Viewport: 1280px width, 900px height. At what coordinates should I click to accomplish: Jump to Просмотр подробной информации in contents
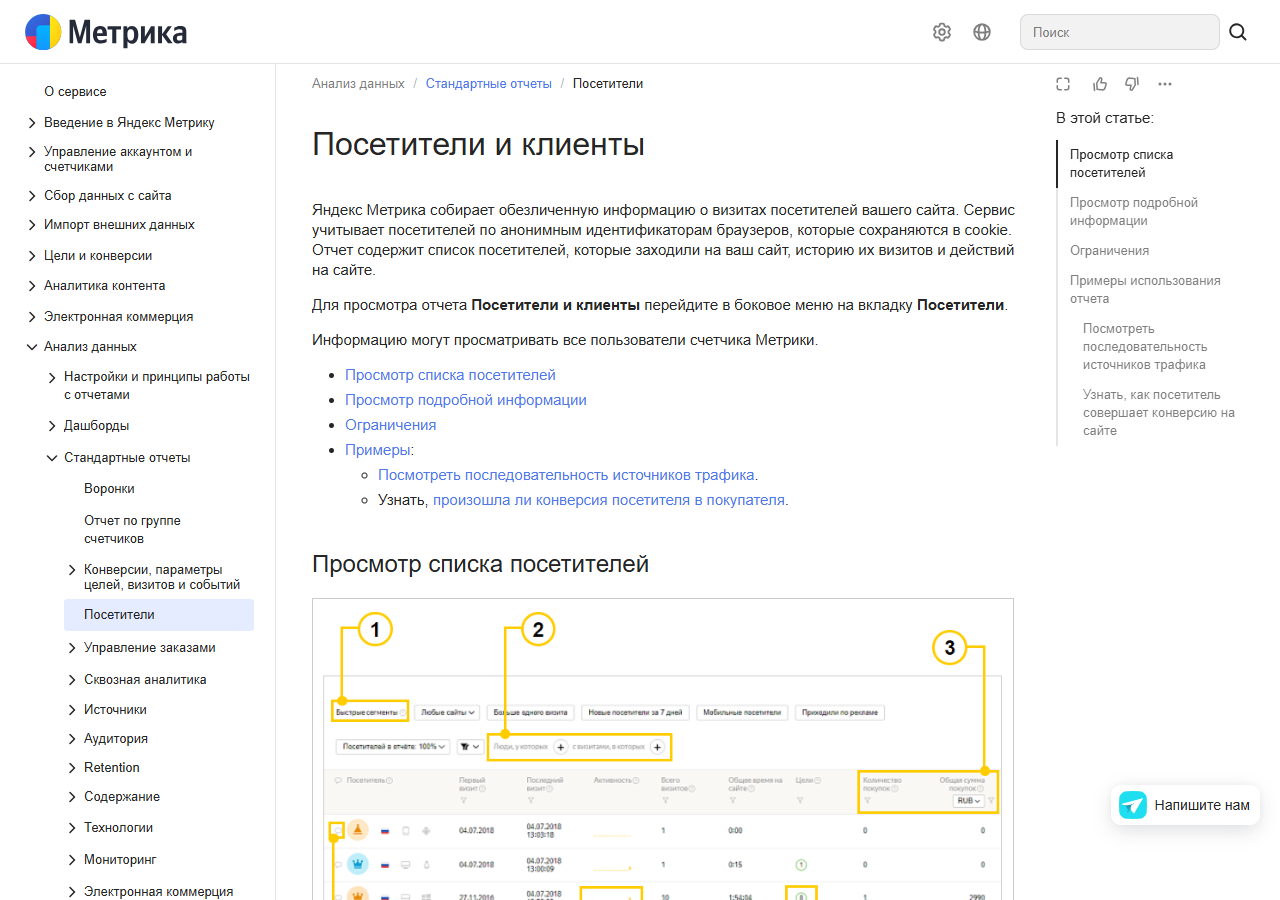(1134, 212)
